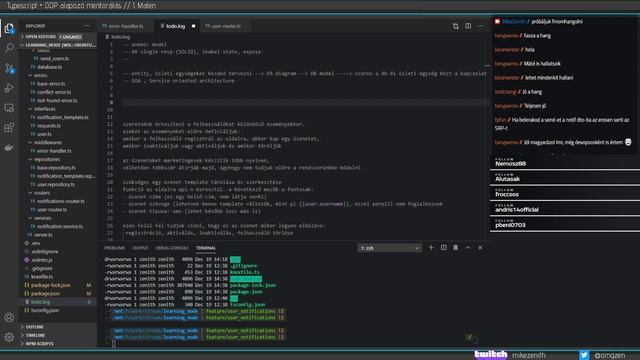The width and height of the screenshot is (640, 360).
Task: Split the terminal panel
Action: tap(443, 247)
